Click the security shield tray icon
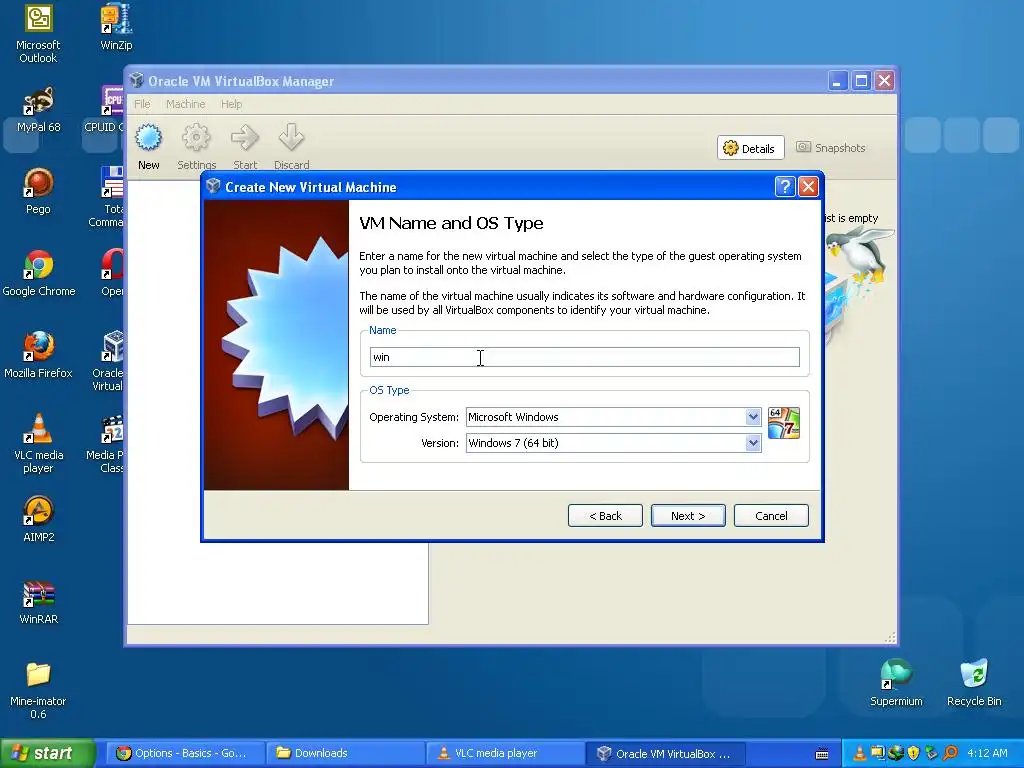The width and height of the screenshot is (1024, 768). [x=913, y=754]
